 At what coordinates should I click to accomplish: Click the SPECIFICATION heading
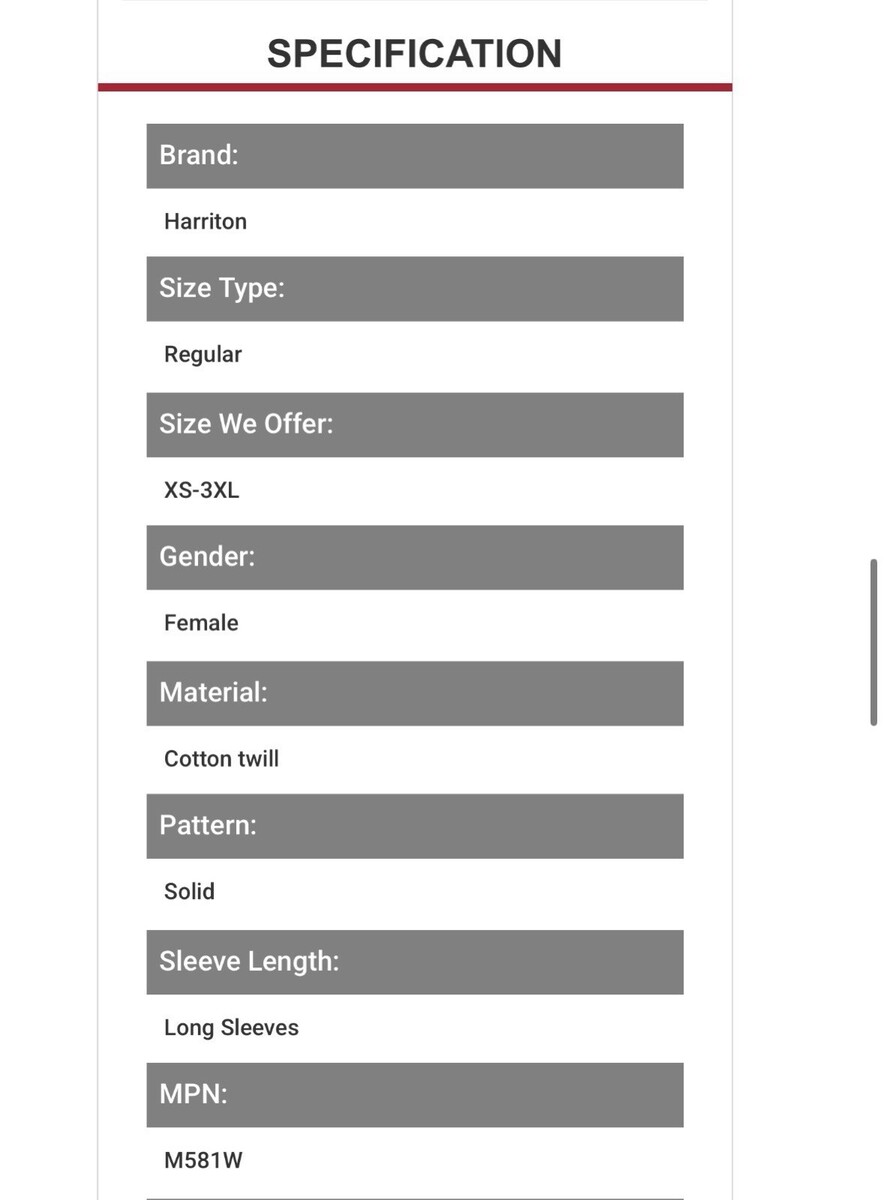[x=414, y=53]
